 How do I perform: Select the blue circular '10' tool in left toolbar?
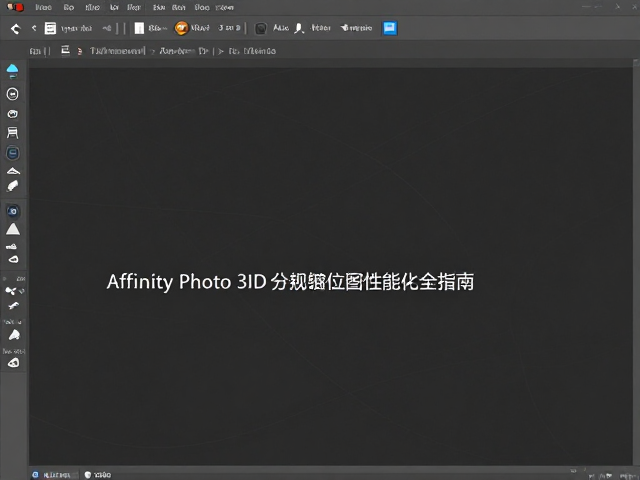(13, 211)
